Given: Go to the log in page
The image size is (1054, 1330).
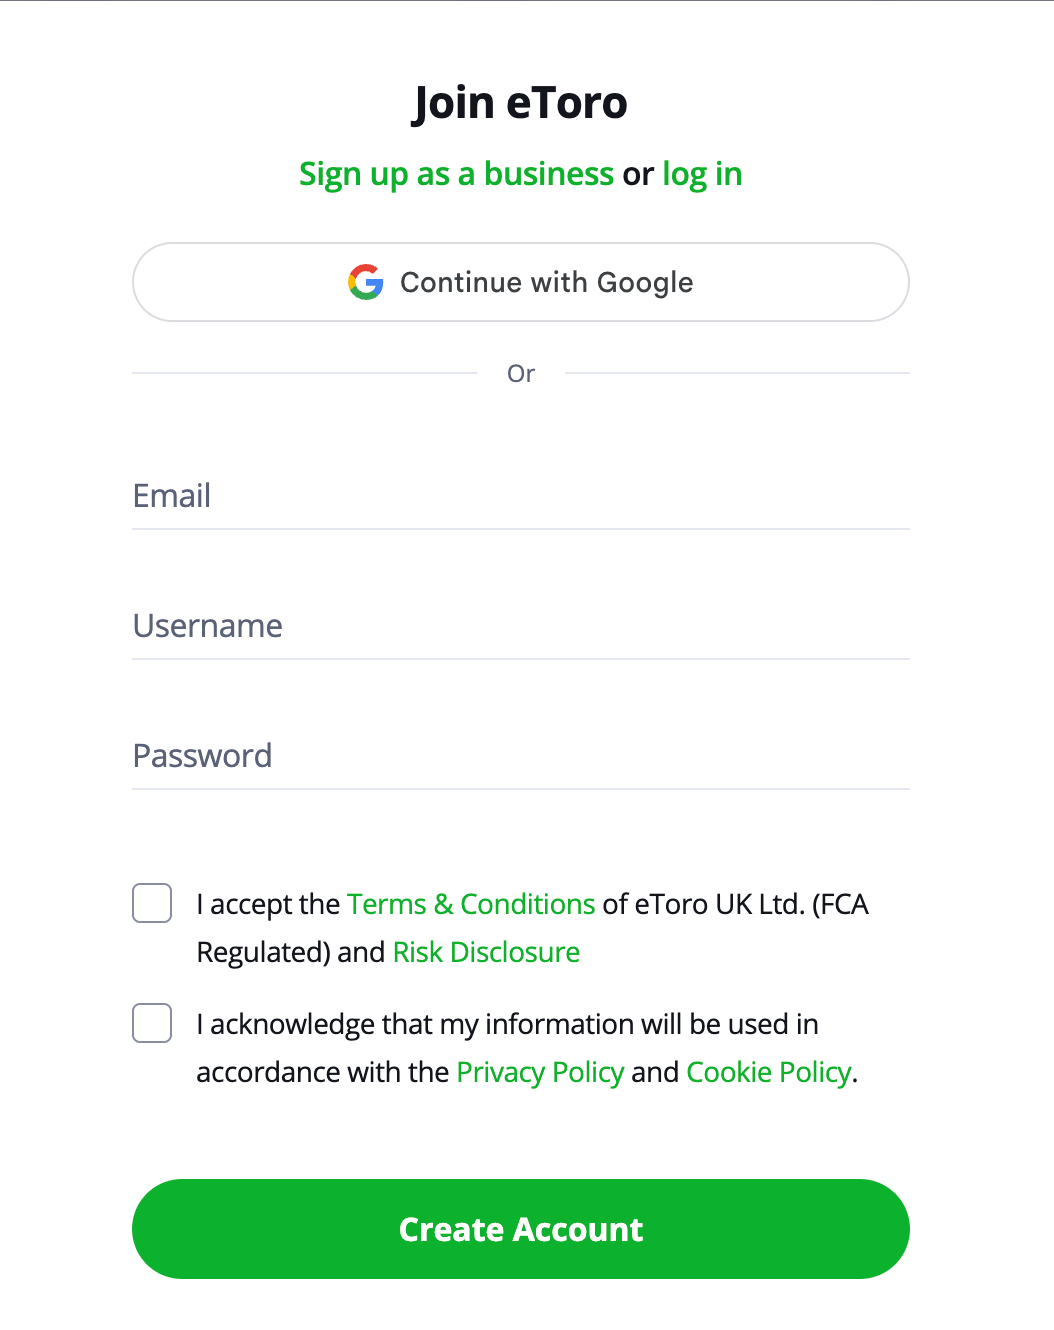Looking at the screenshot, I should tap(701, 173).
